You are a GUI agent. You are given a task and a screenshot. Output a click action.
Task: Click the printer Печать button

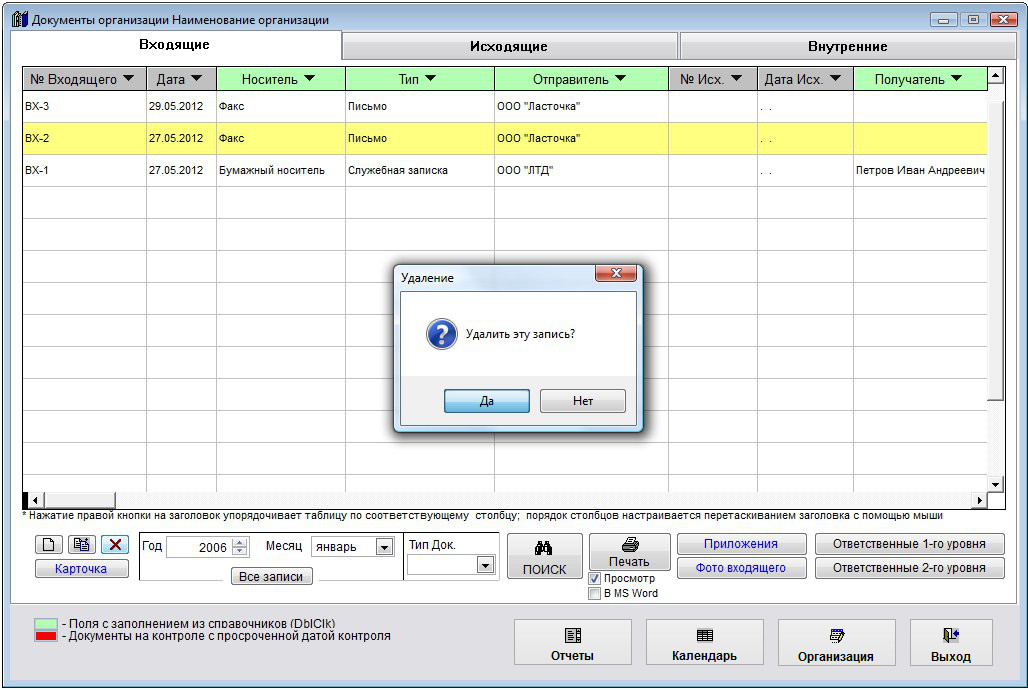(629, 552)
